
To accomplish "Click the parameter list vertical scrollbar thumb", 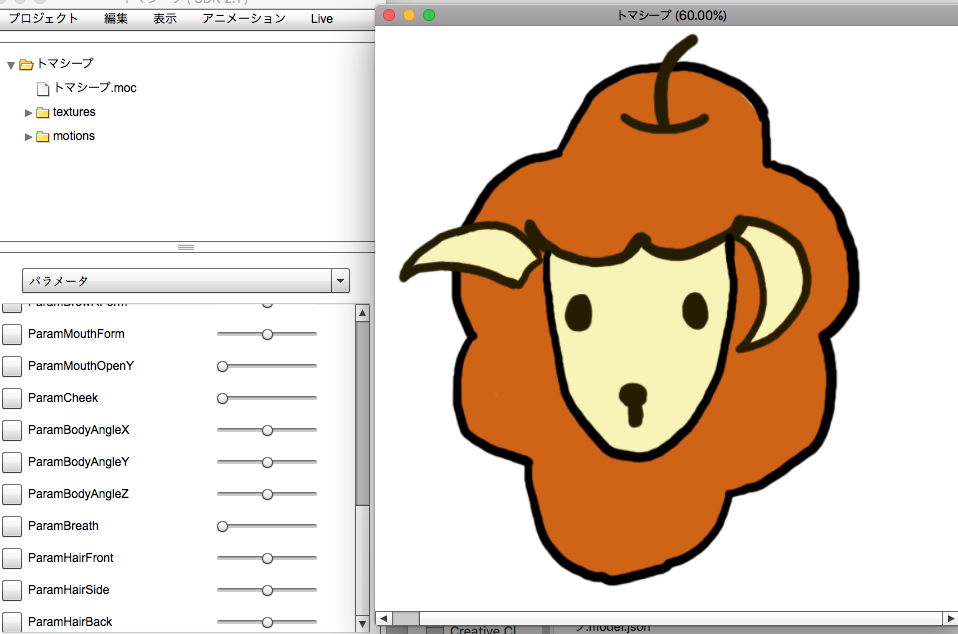I will (362, 414).
